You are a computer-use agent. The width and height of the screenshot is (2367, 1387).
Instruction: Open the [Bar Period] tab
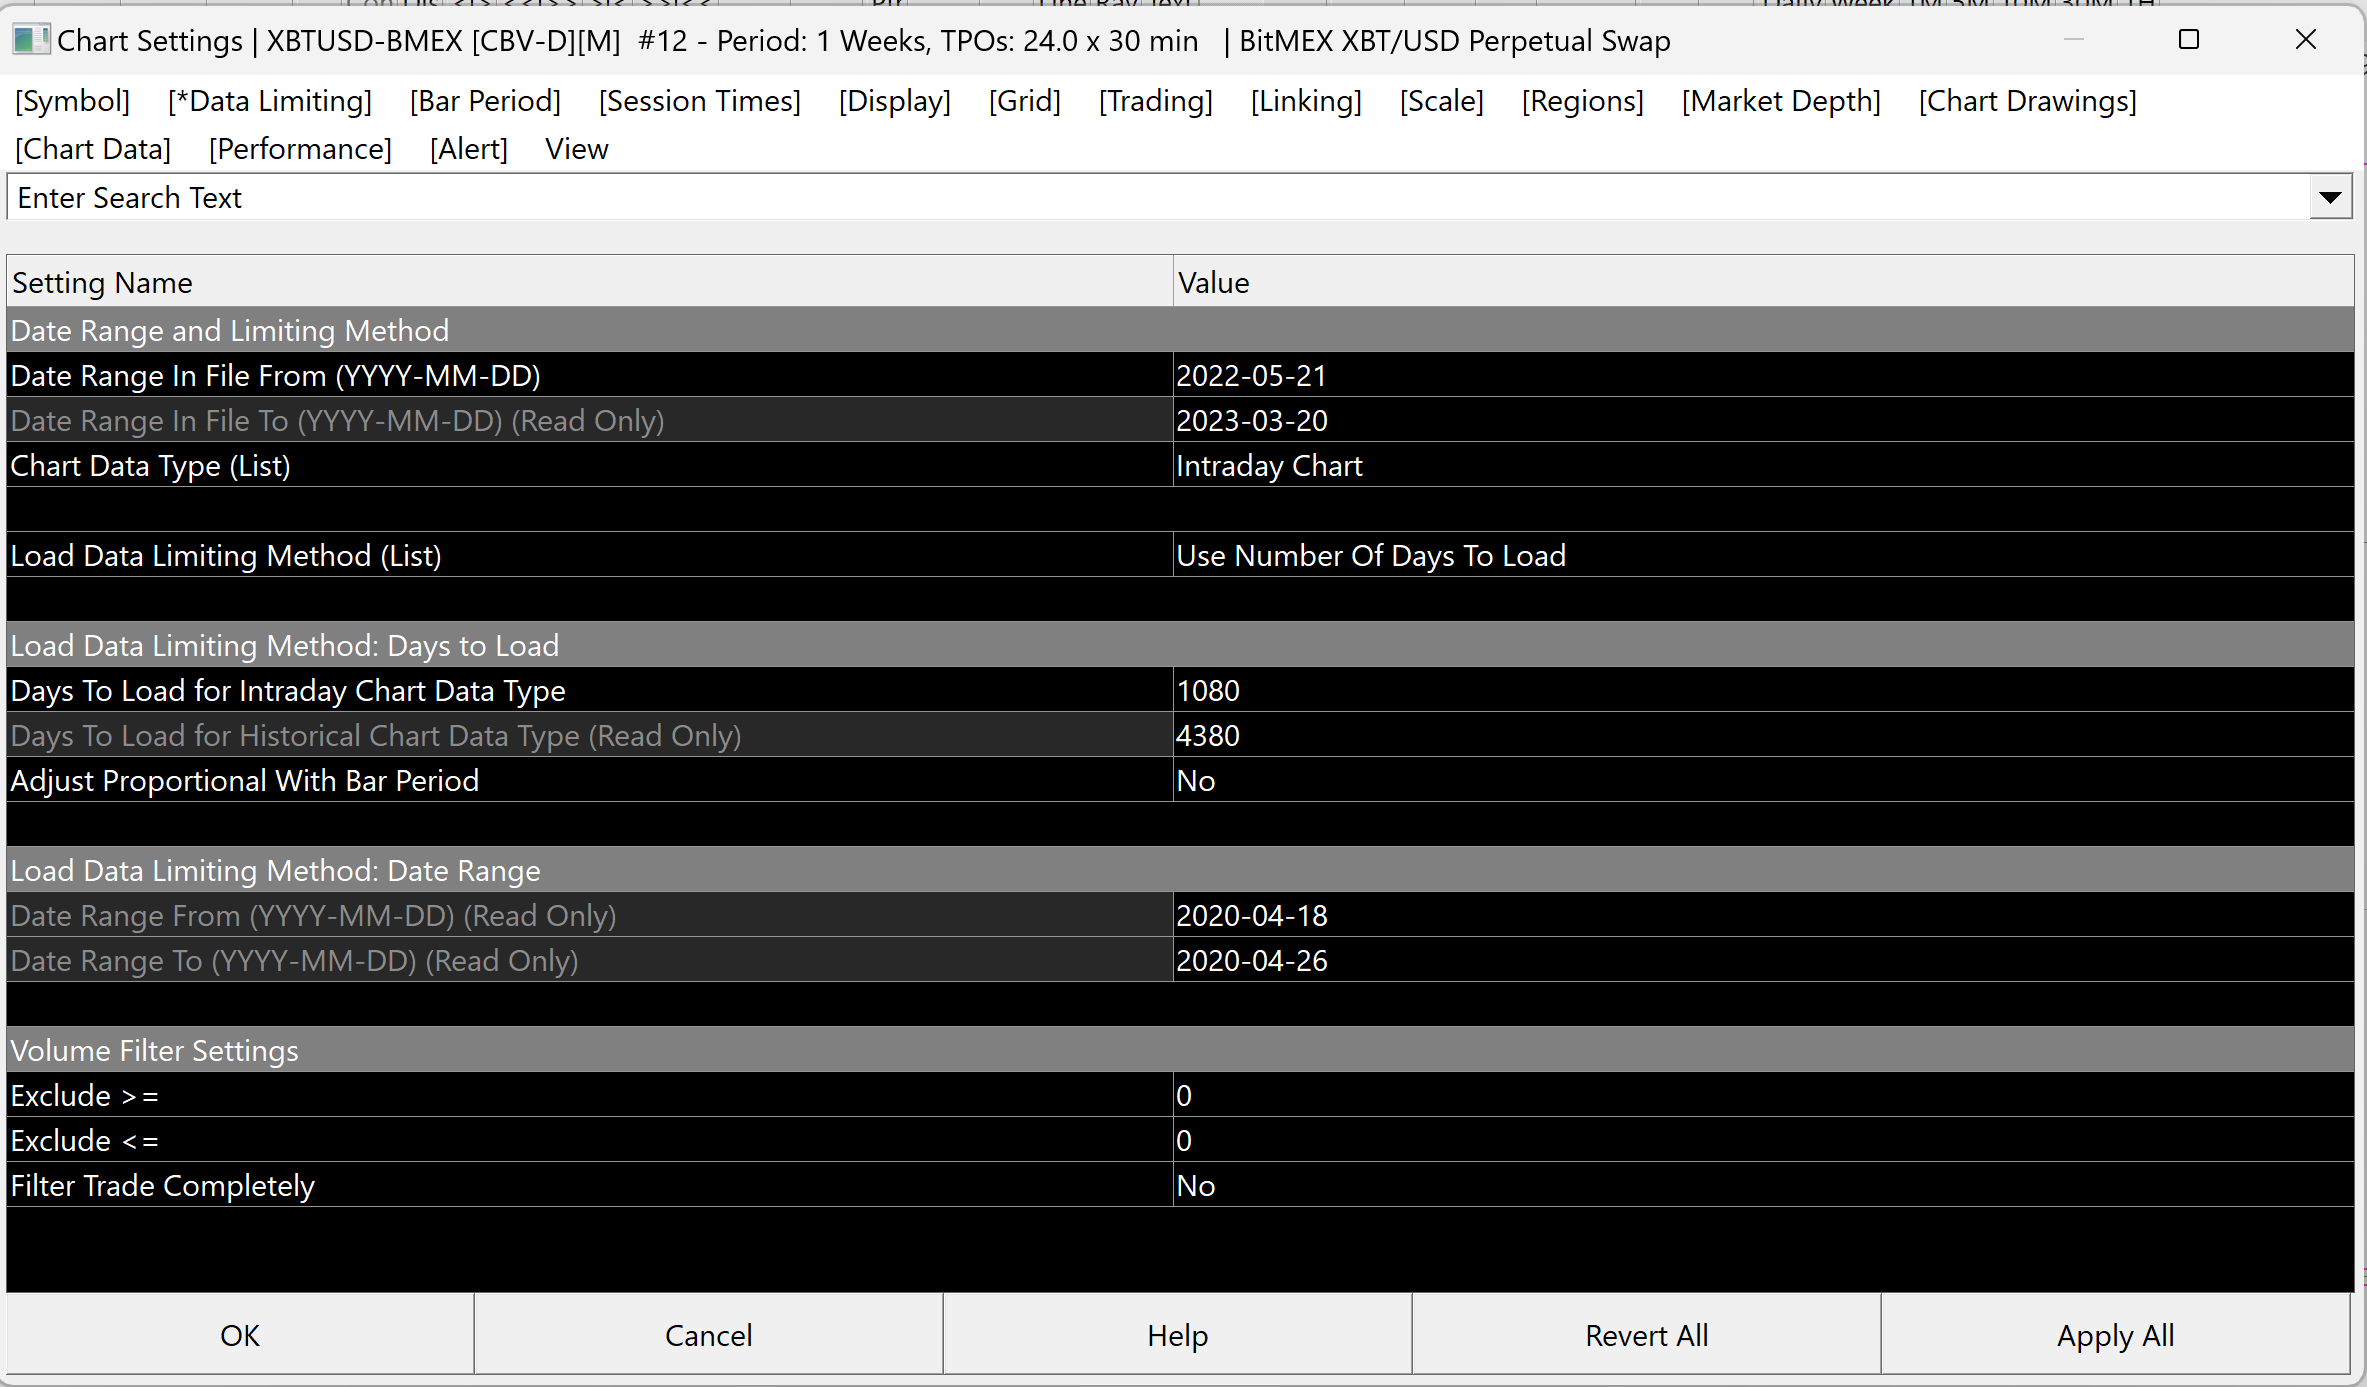point(485,101)
